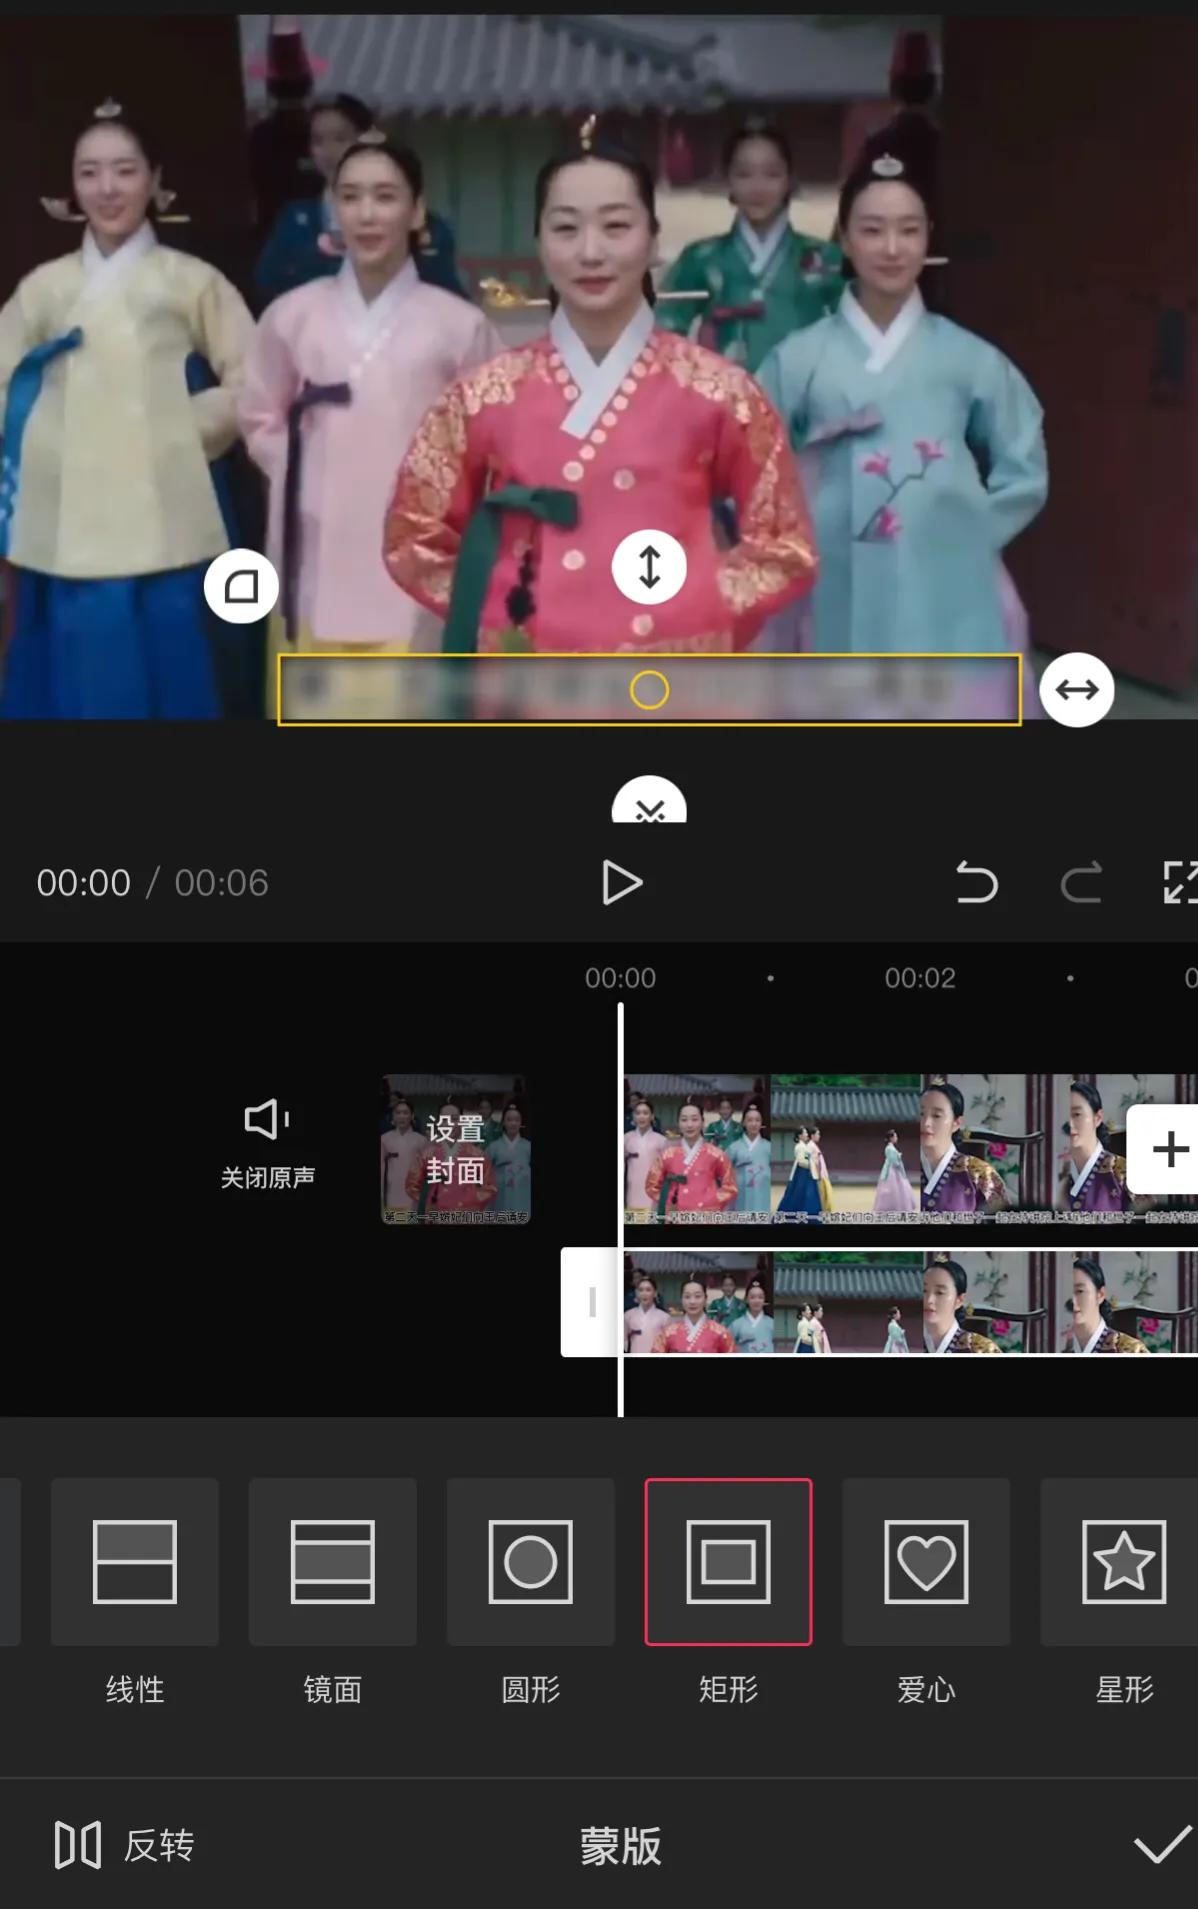Tap the 反转 invert mask button

coord(124,1845)
